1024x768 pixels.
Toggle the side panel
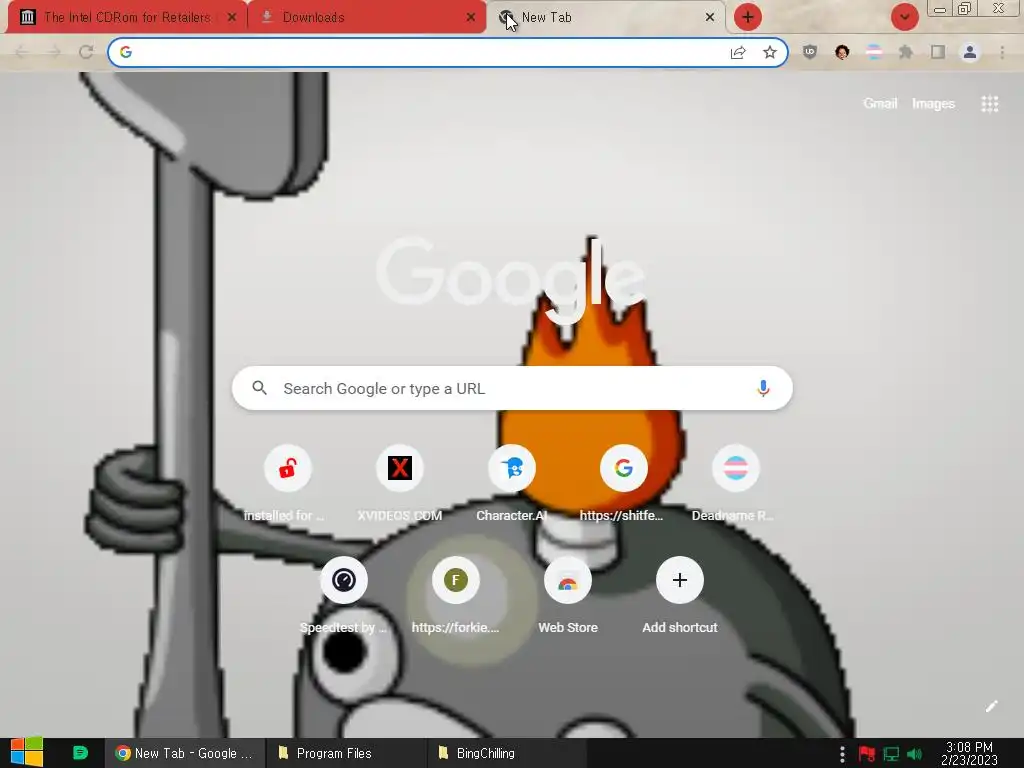[938, 52]
